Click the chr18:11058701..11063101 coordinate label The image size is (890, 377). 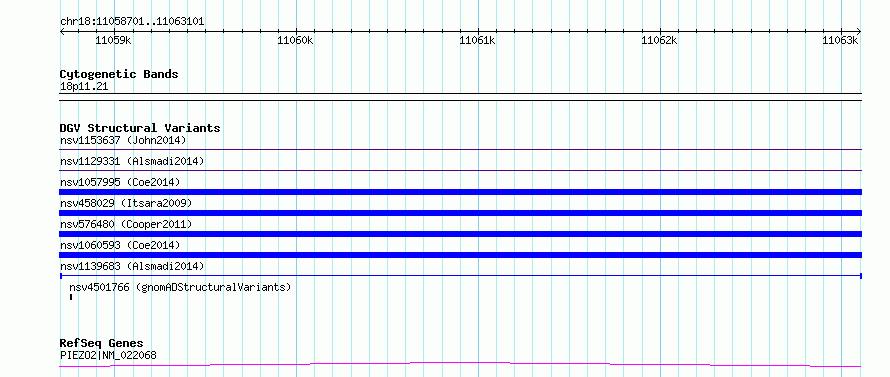coord(132,22)
